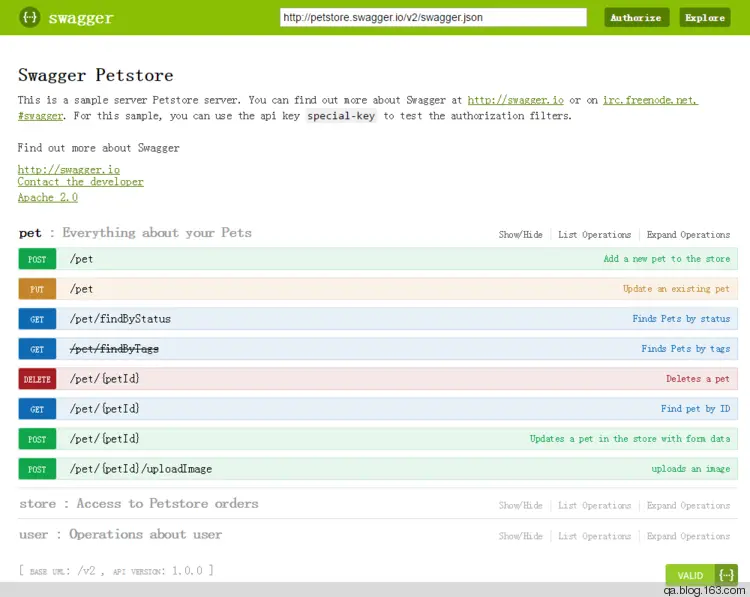Click the Explore button
This screenshot has height=597, width=750.
click(x=705, y=18)
